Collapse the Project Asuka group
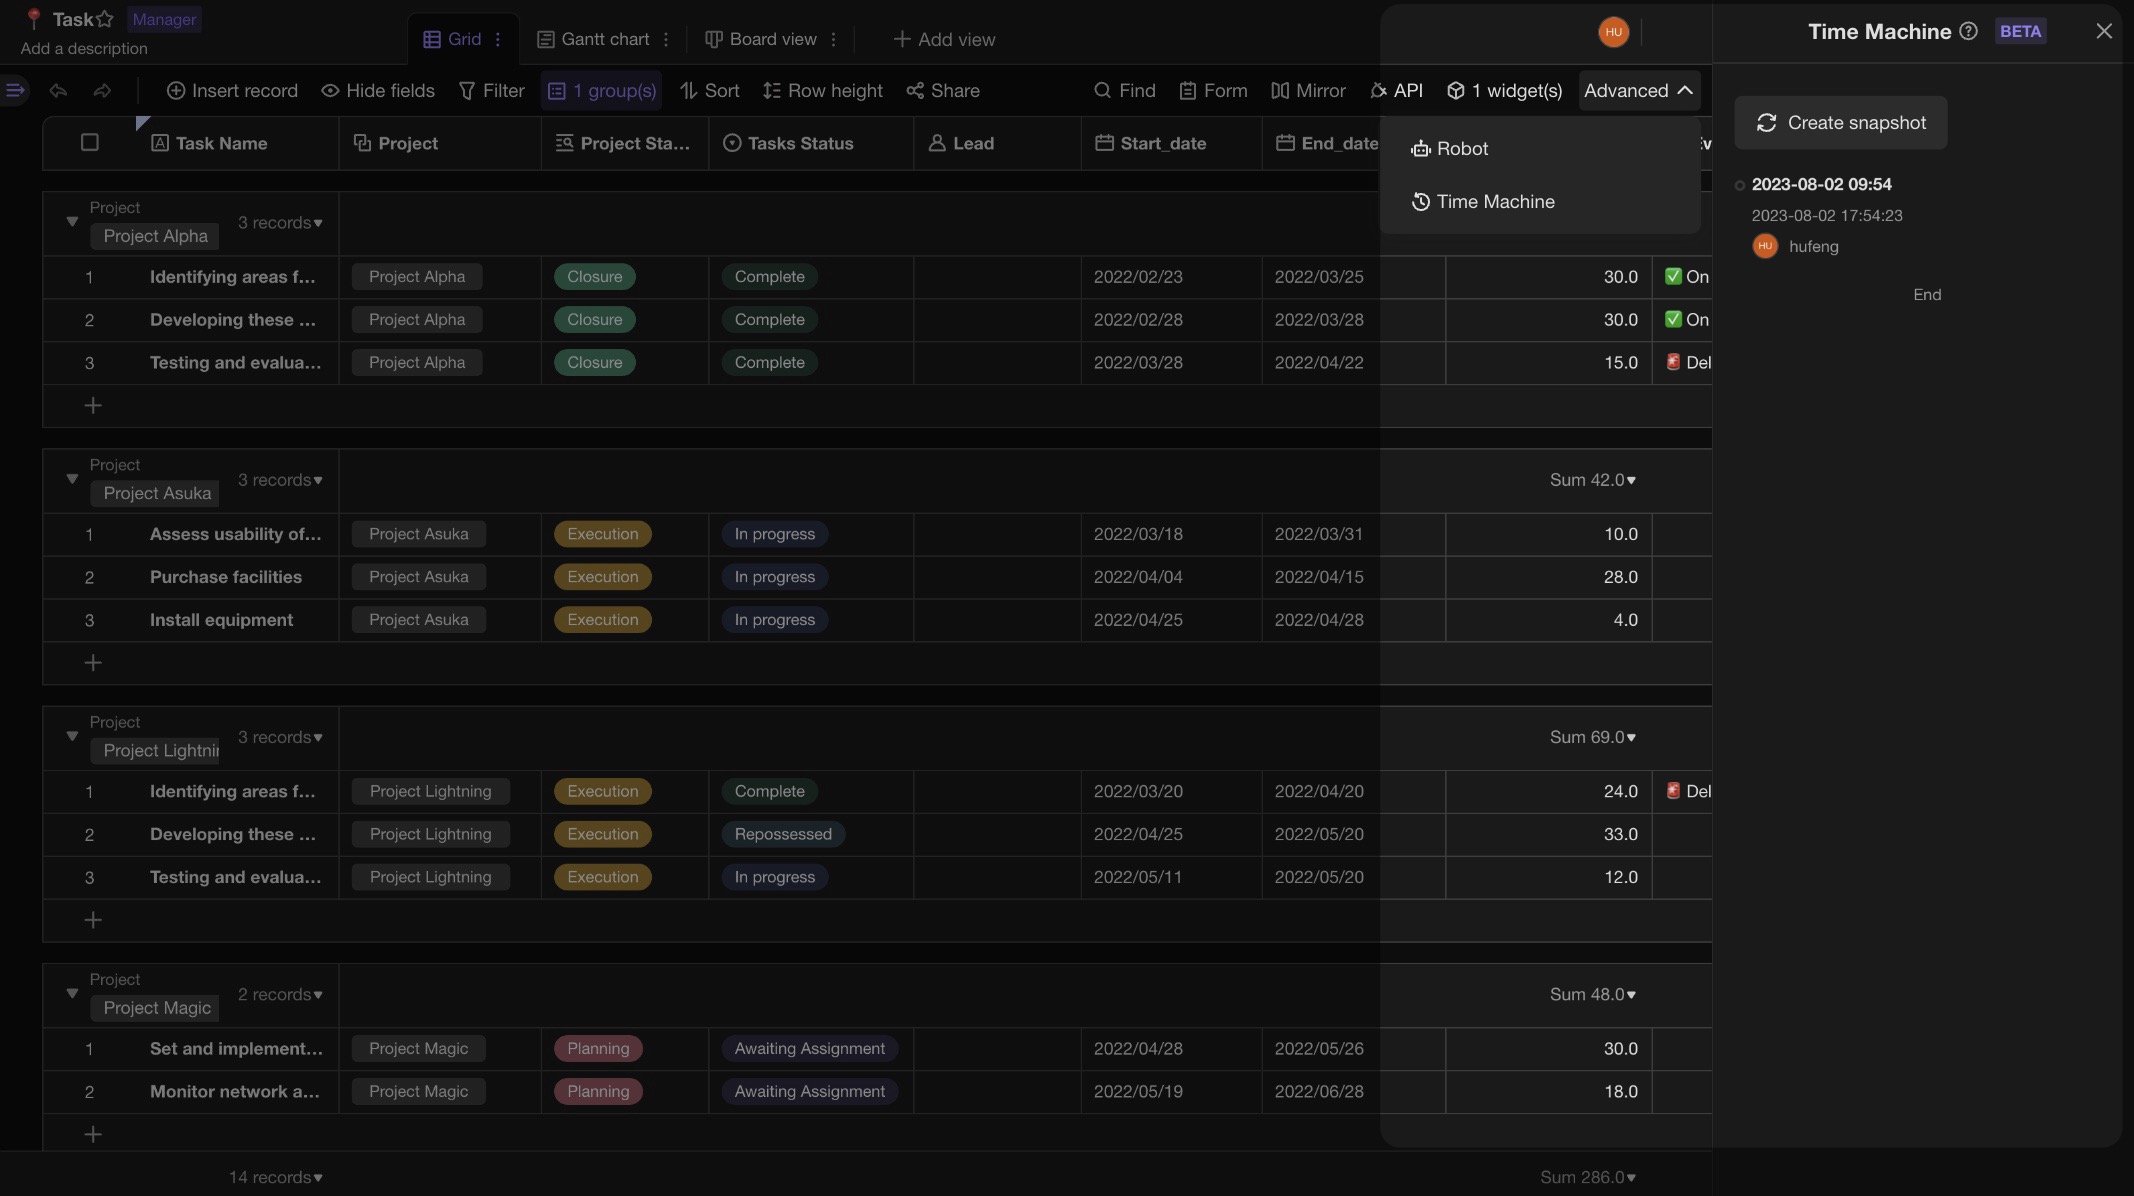This screenshot has width=2134, height=1196. (72, 479)
